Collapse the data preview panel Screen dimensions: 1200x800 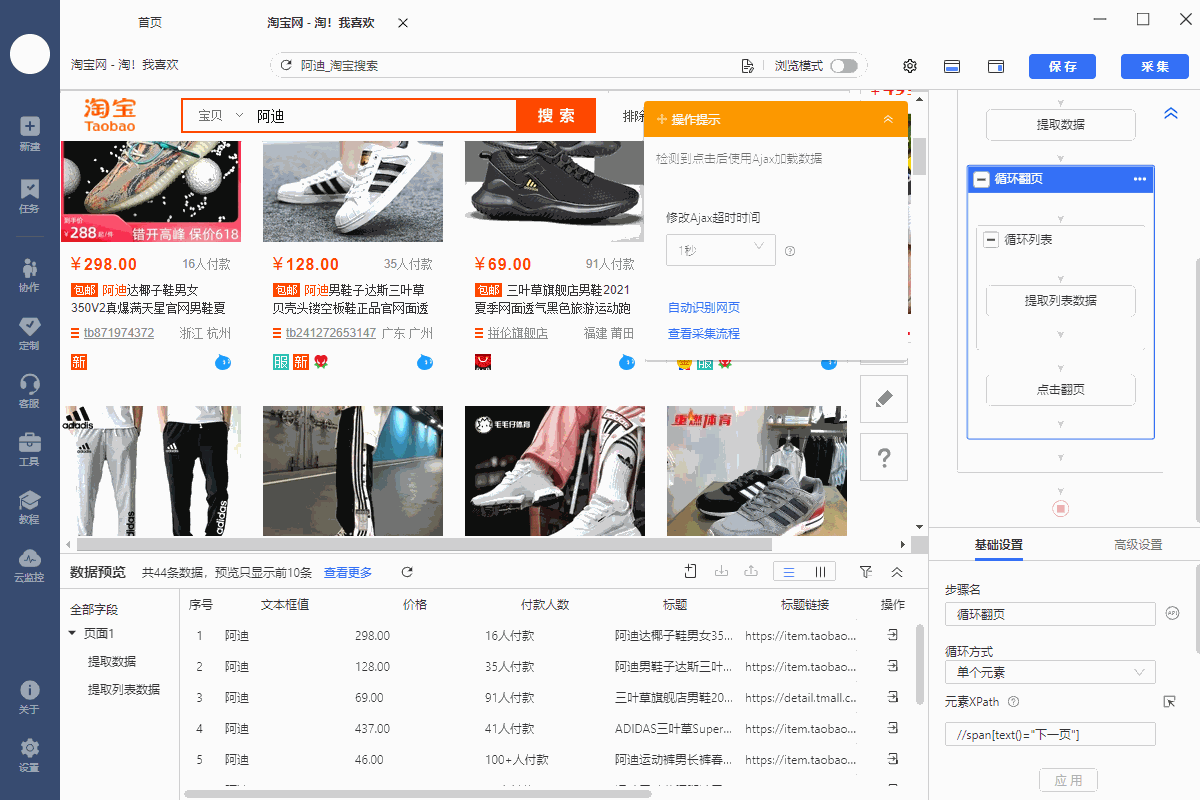click(x=897, y=572)
